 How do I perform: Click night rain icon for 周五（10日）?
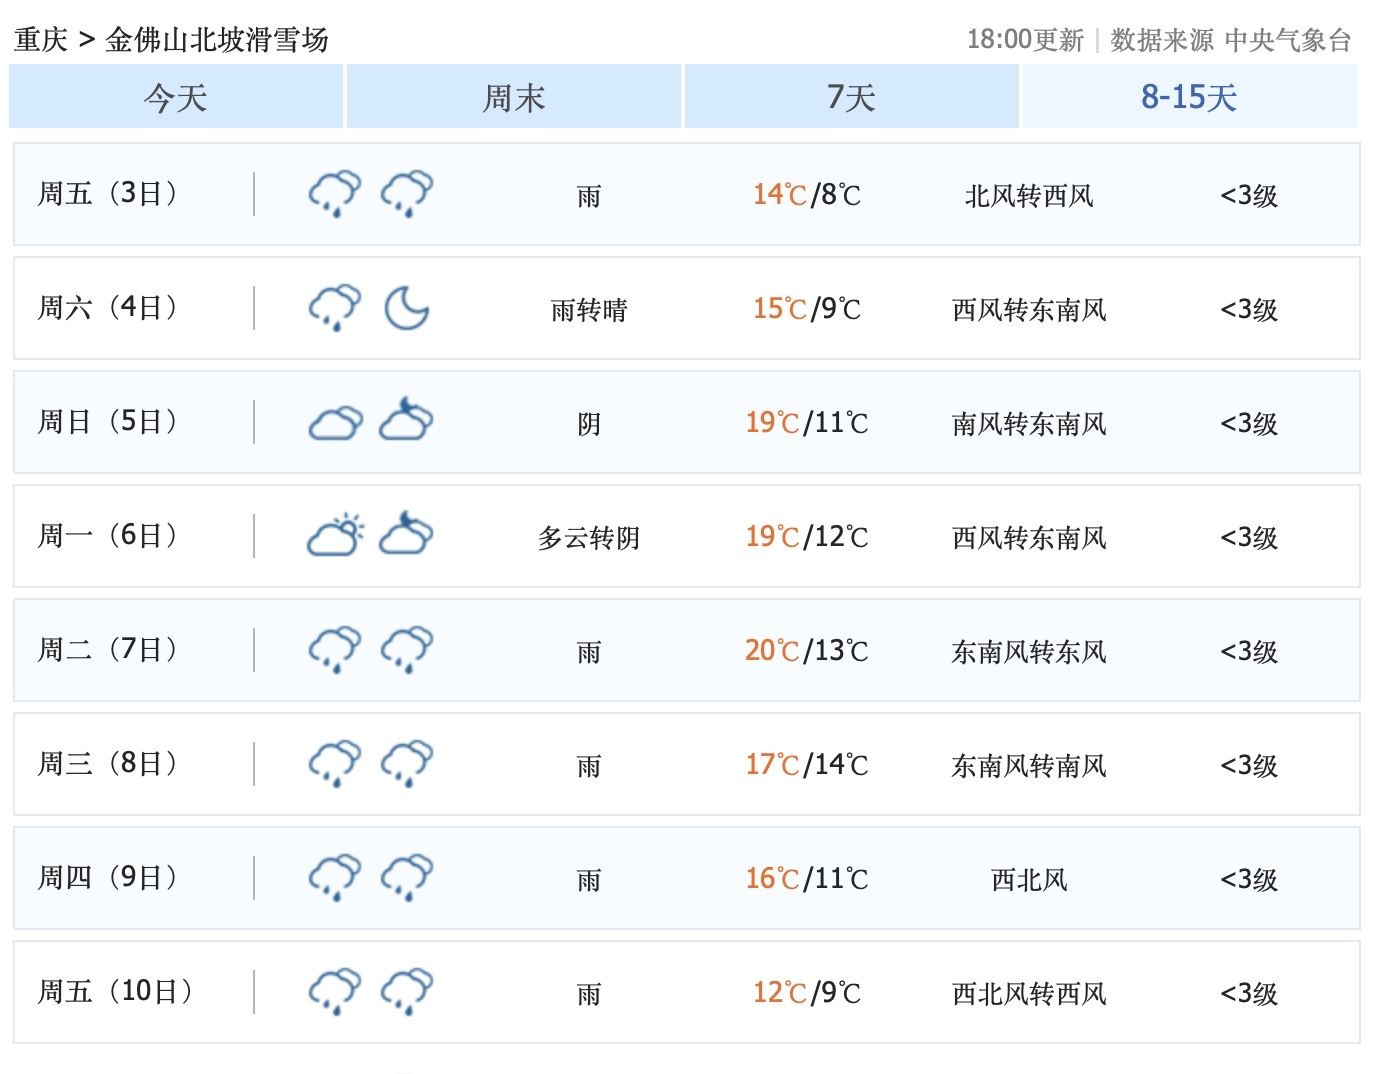407,992
